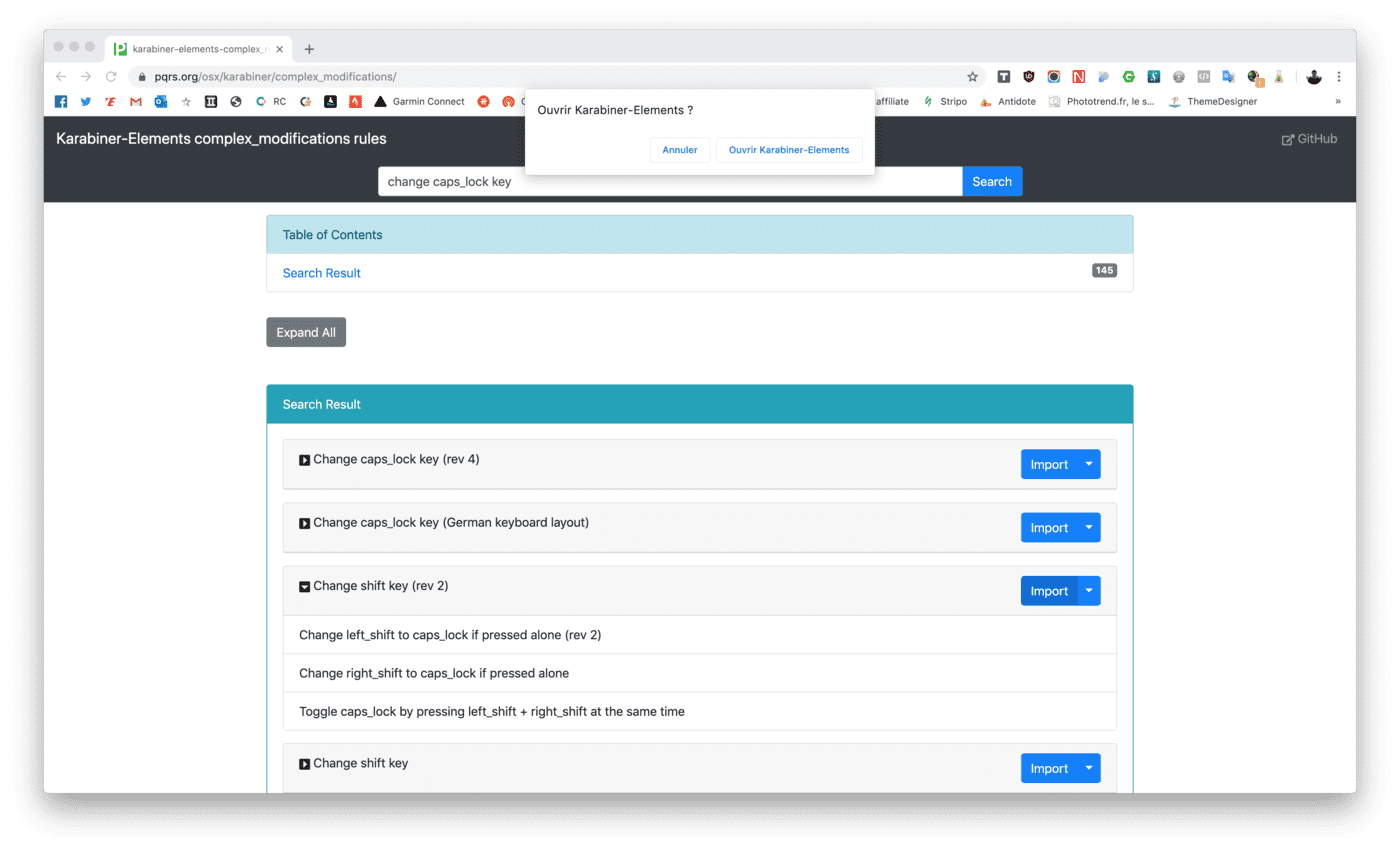Go back to the previous page

click(61, 76)
